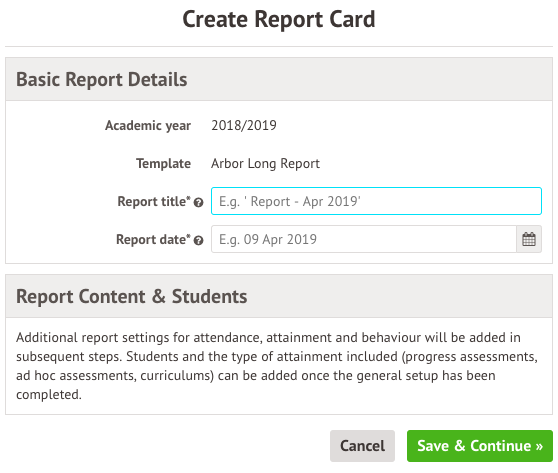
Task: Open the calendar date picker icon
Action: [529, 239]
